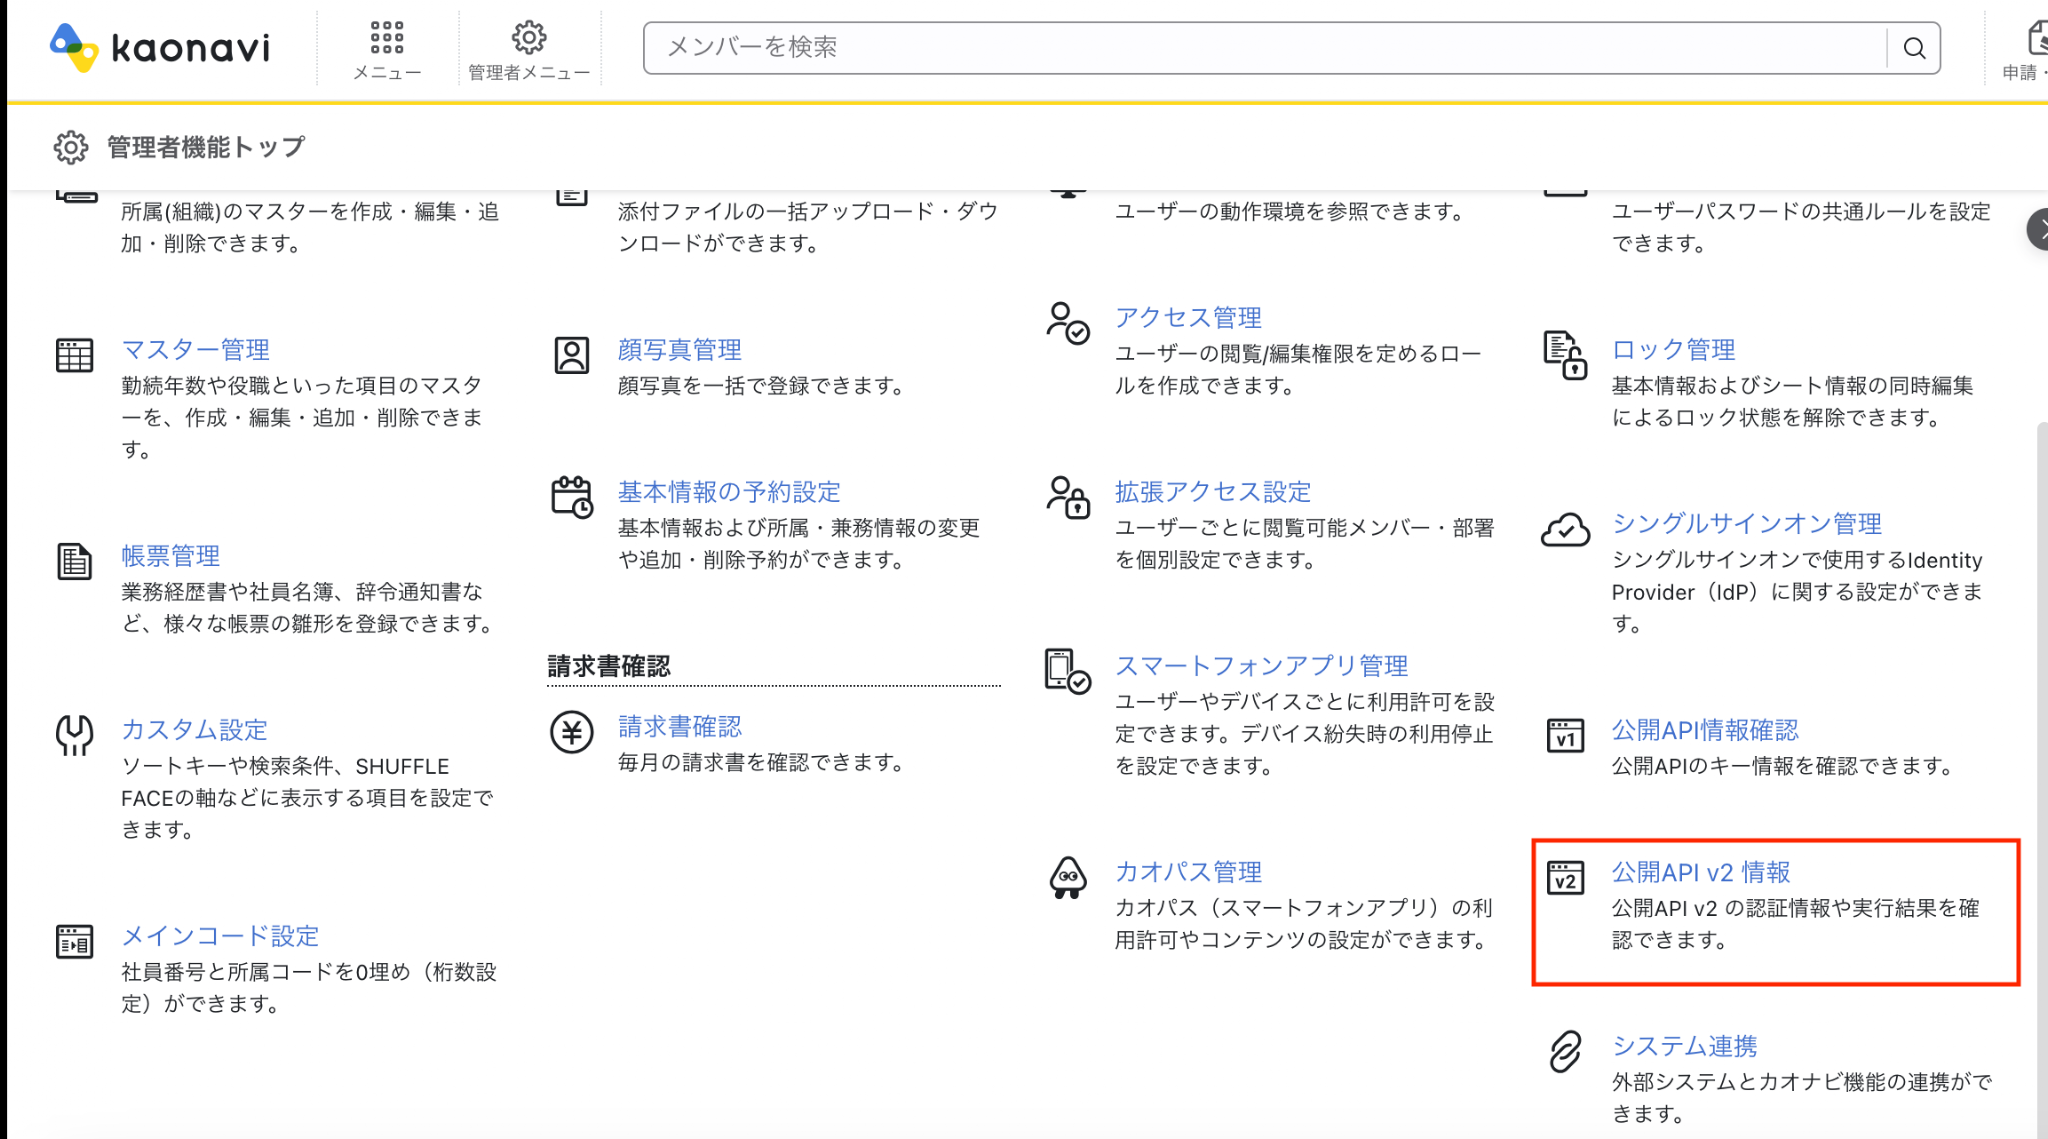Viewport: 2048px width, 1139px height.
Task: Open the 基本情報の予約設定 link
Action: [x=729, y=492]
